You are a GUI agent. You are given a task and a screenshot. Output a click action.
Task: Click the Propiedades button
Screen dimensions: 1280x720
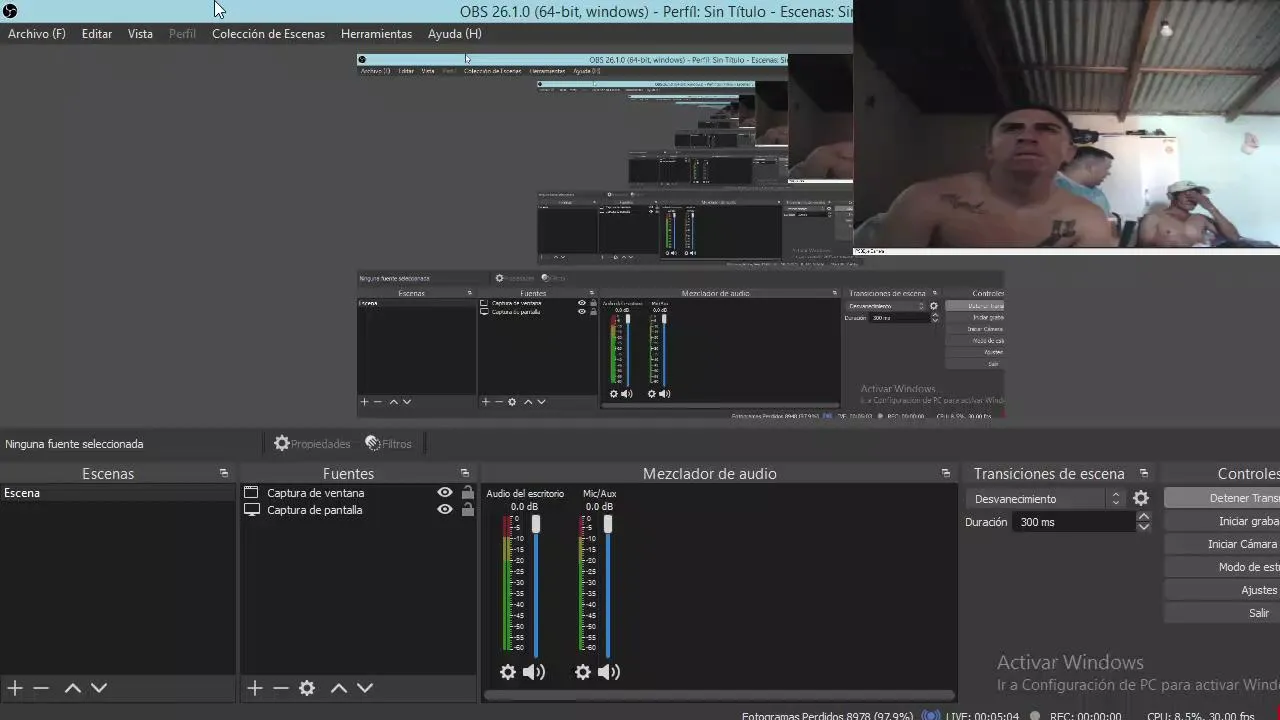click(x=312, y=444)
